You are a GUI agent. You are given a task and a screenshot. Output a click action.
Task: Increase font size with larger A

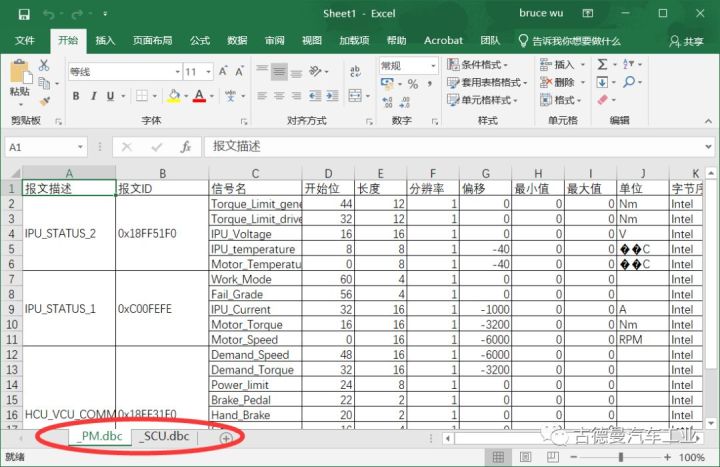[x=223, y=72]
